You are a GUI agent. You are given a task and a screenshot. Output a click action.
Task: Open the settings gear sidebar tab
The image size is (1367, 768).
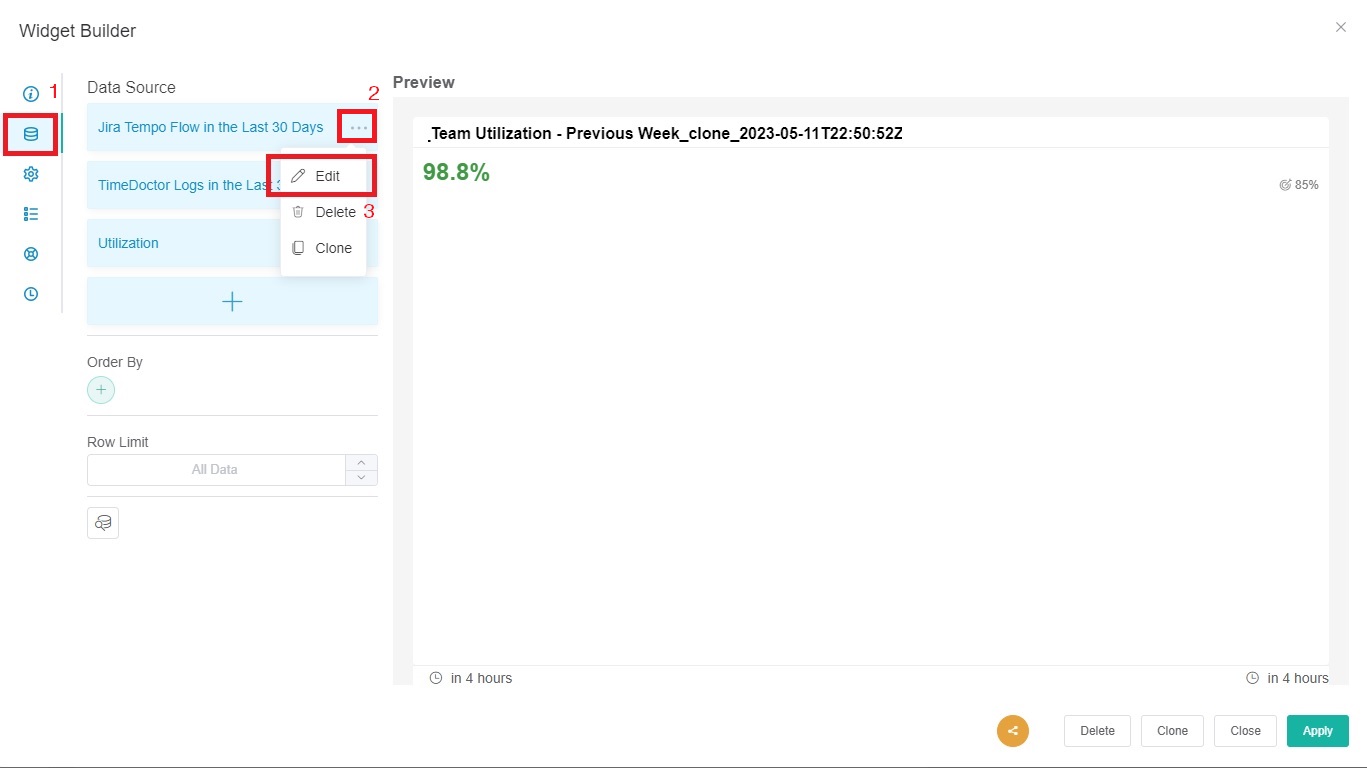pos(31,174)
